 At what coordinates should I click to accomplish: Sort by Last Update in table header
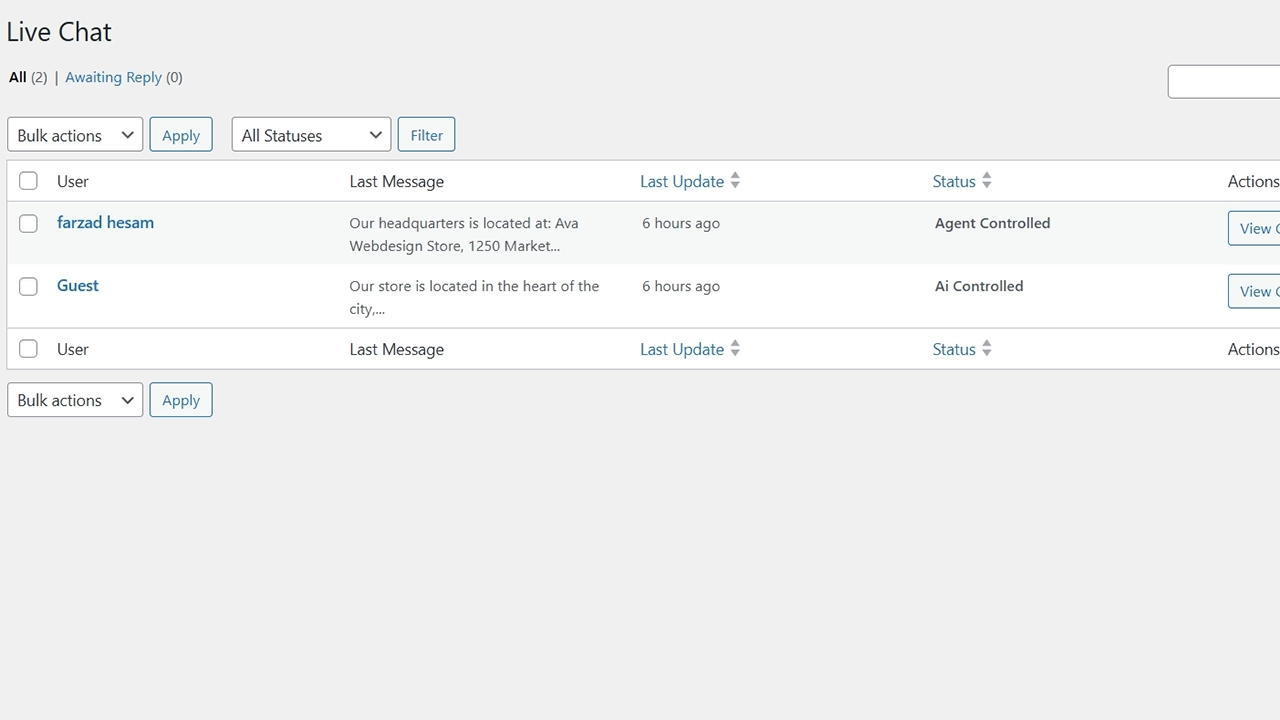click(x=682, y=181)
